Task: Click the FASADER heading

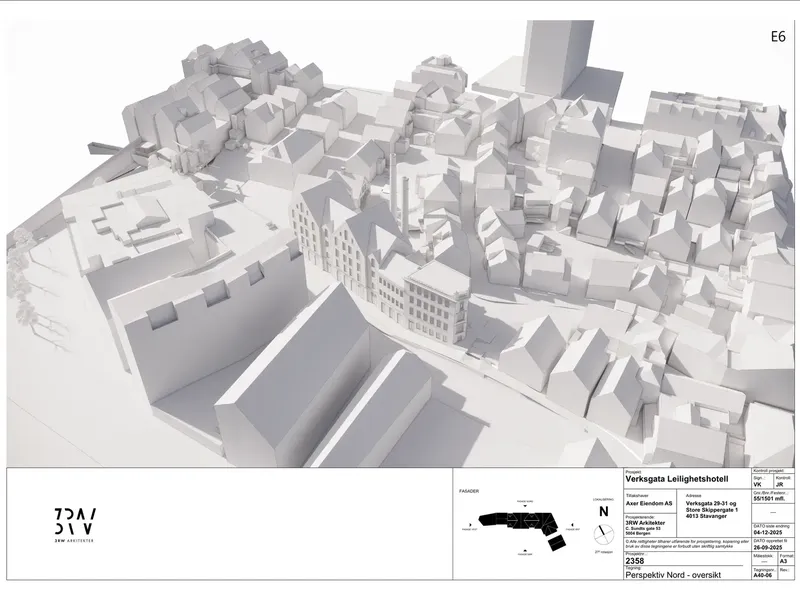Action: tap(469, 491)
